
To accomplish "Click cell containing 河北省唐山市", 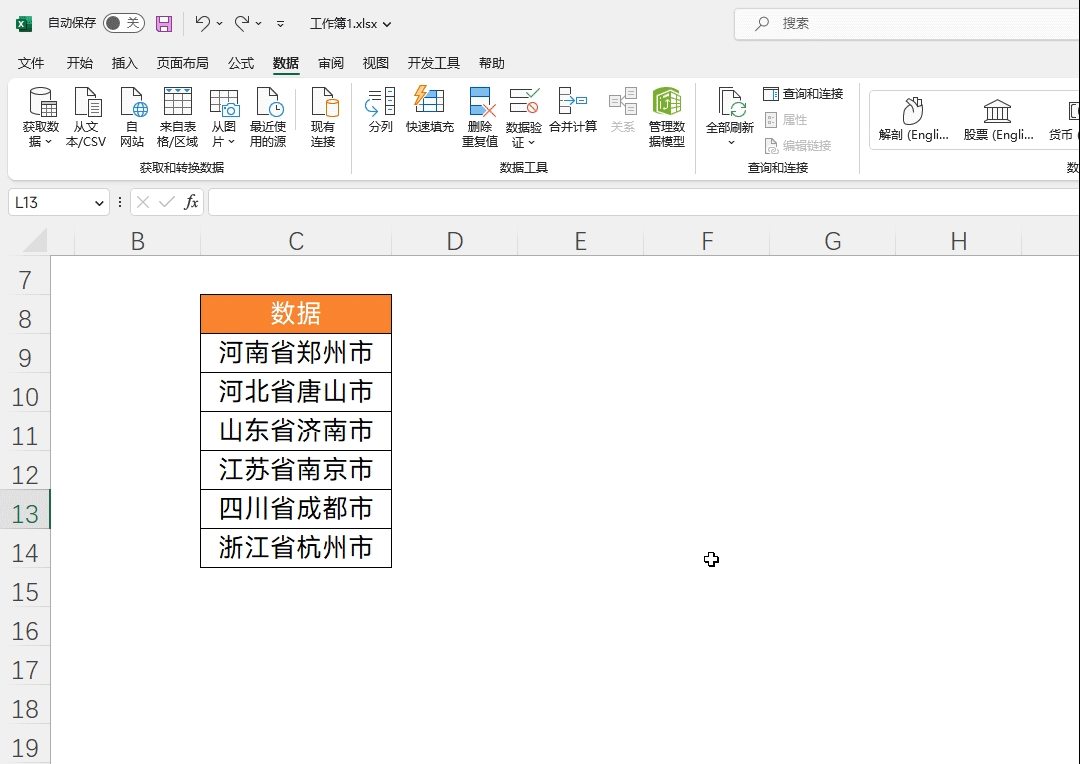I will [x=296, y=392].
